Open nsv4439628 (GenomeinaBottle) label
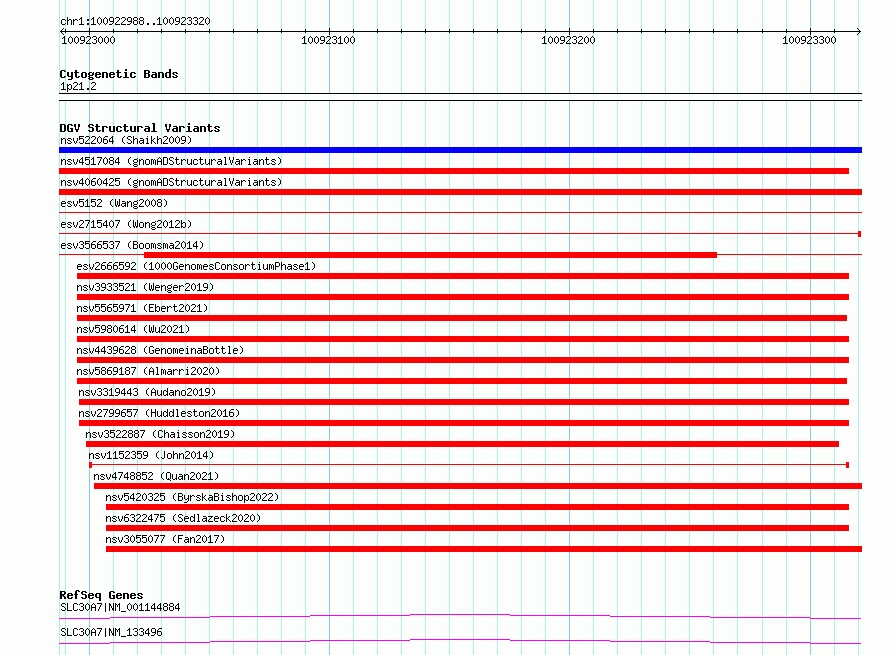 click(x=160, y=350)
